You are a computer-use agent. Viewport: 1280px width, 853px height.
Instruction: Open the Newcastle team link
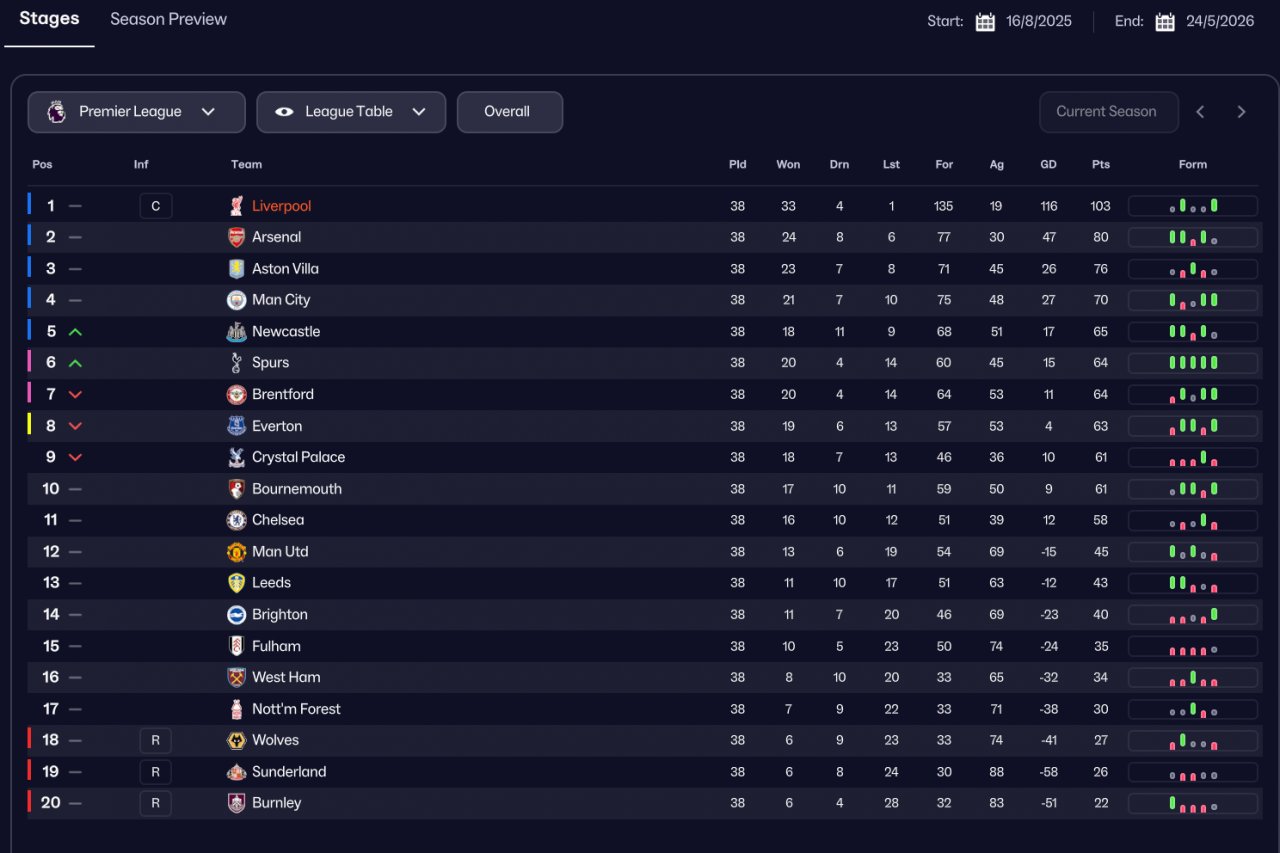[286, 331]
